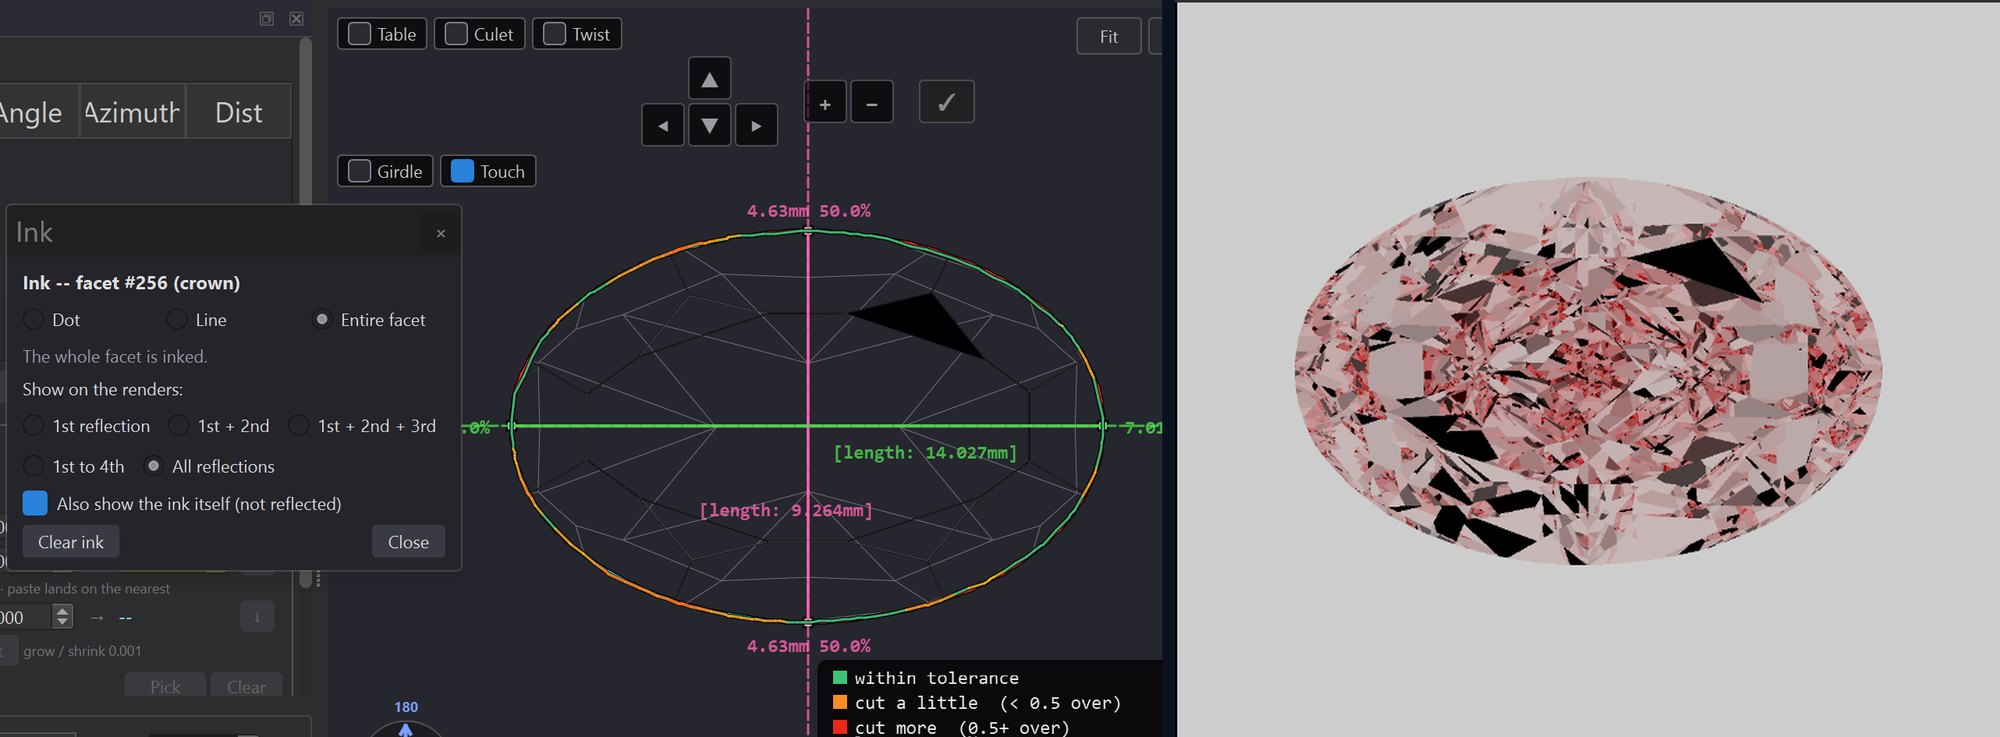Click the Clear ink button

point(71,542)
